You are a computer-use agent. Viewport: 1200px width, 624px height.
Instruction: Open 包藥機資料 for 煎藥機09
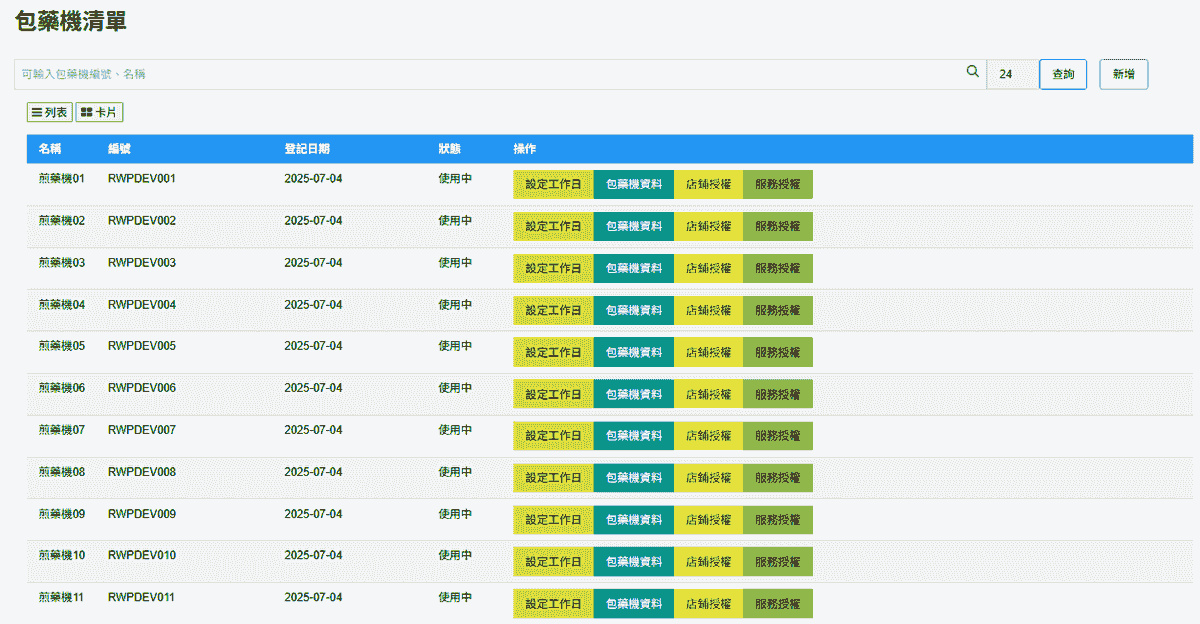click(x=633, y=520)
